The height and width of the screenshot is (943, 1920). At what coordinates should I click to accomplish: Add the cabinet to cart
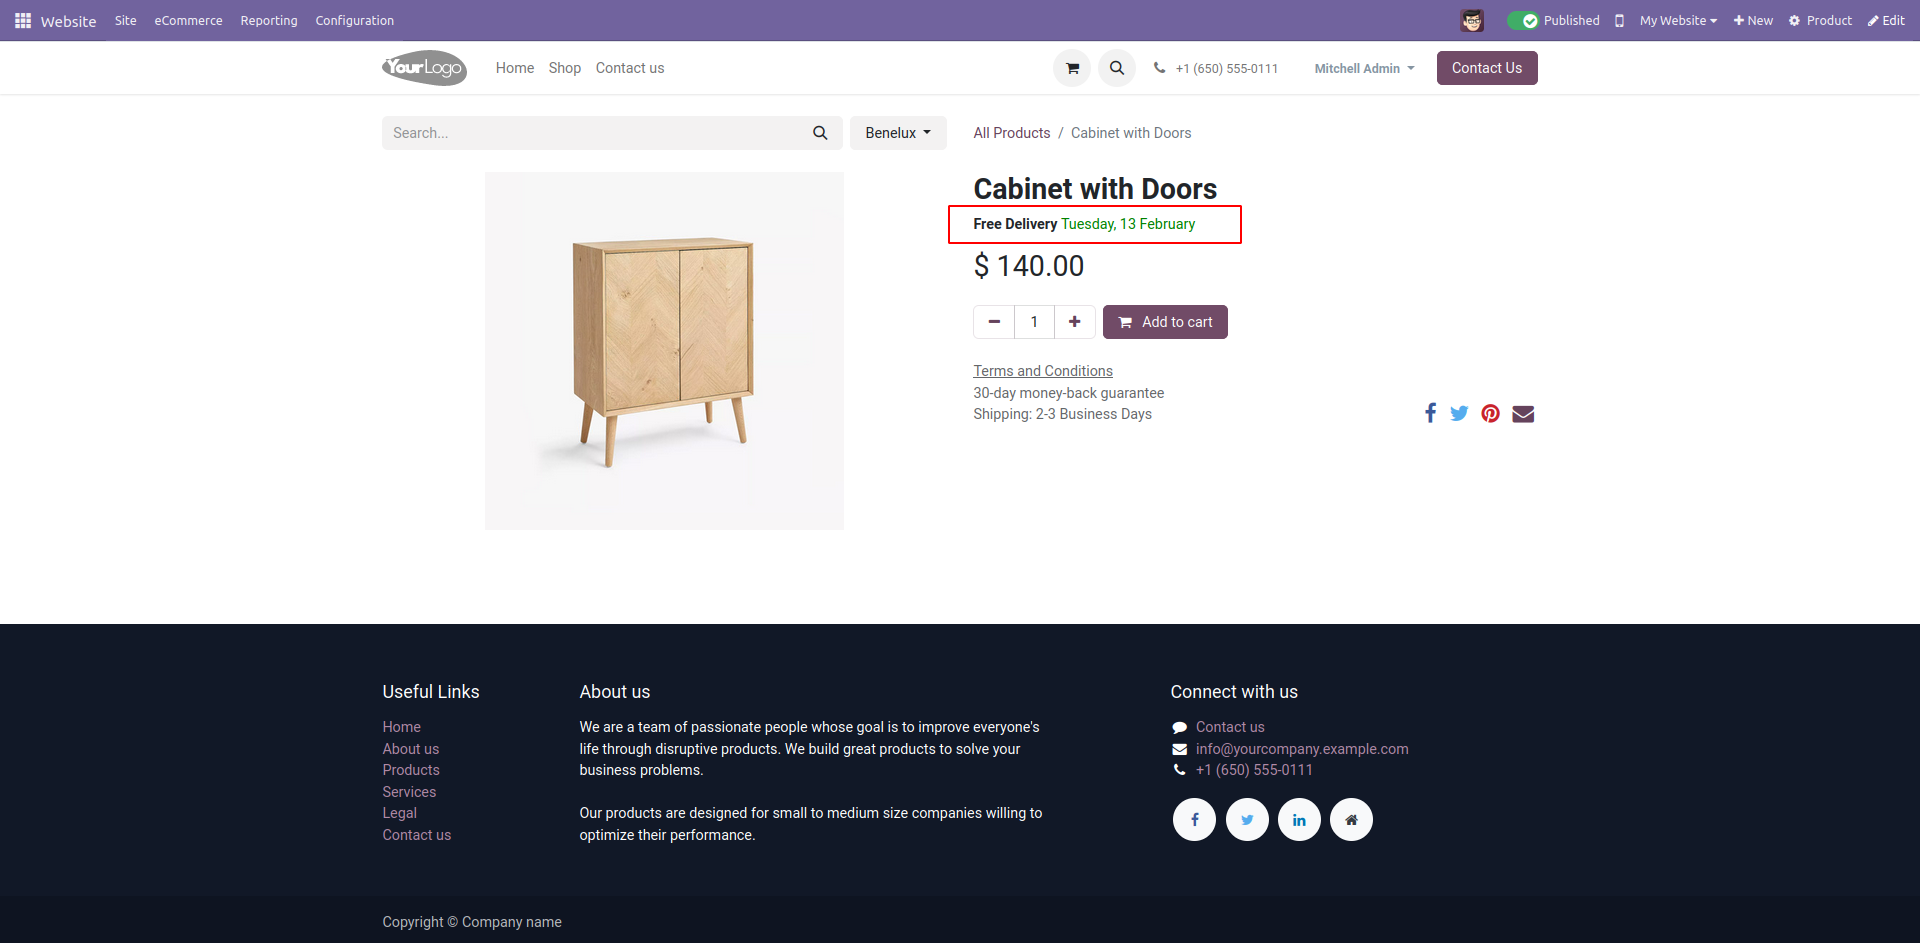tap(1165, 322)
